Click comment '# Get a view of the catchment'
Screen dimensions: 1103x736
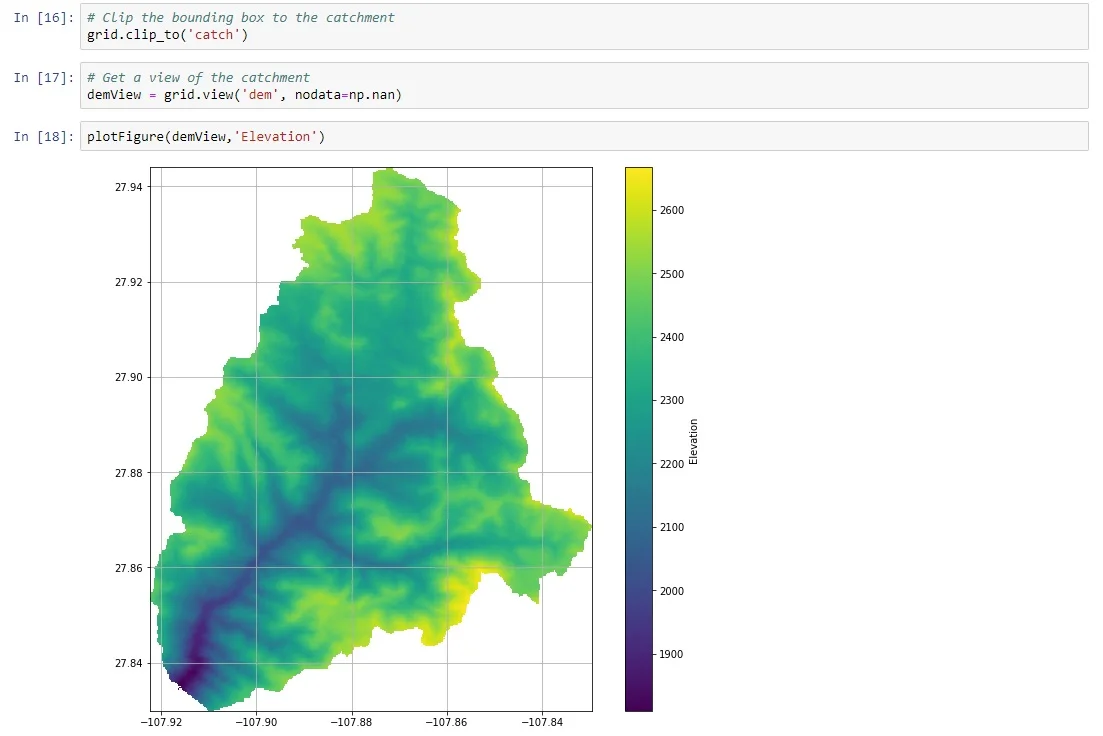198,77
